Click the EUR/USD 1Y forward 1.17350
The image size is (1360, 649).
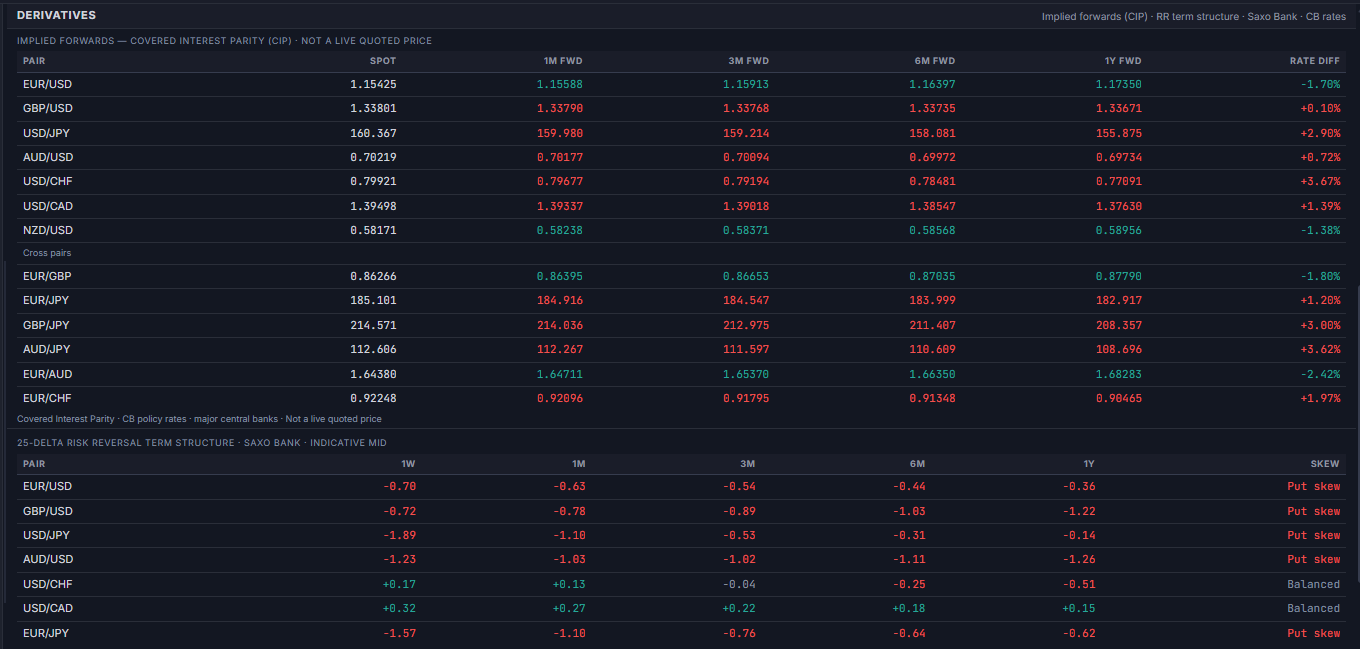tap(1119, 84)
